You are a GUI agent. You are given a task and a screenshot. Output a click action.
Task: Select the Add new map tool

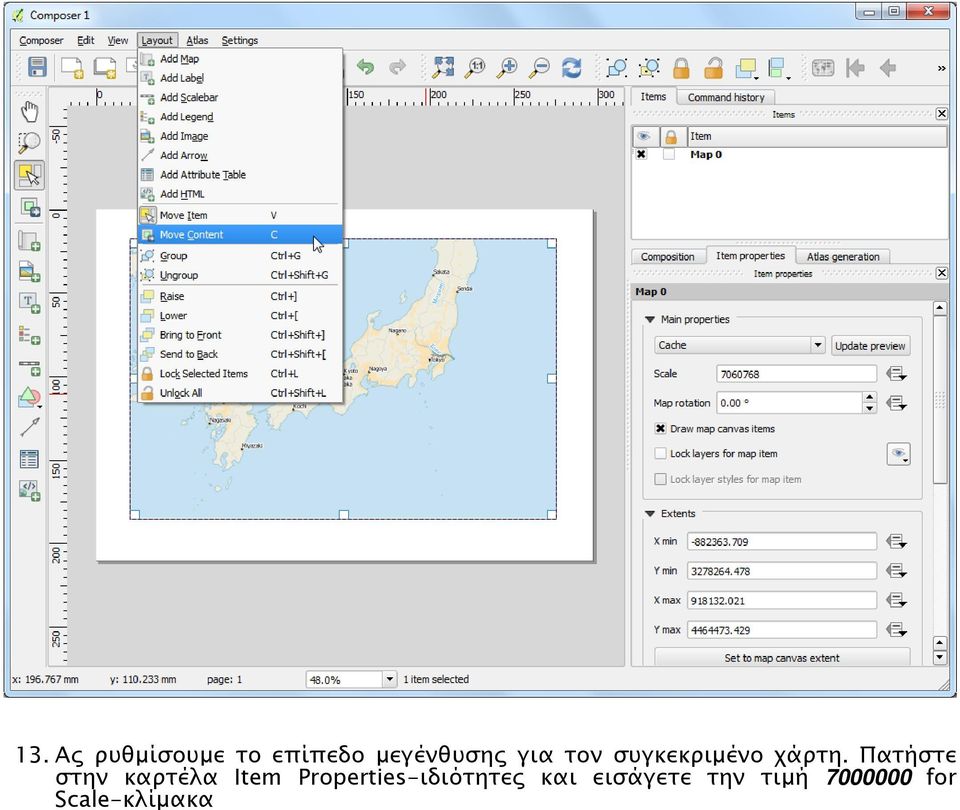tap(29, 241)
